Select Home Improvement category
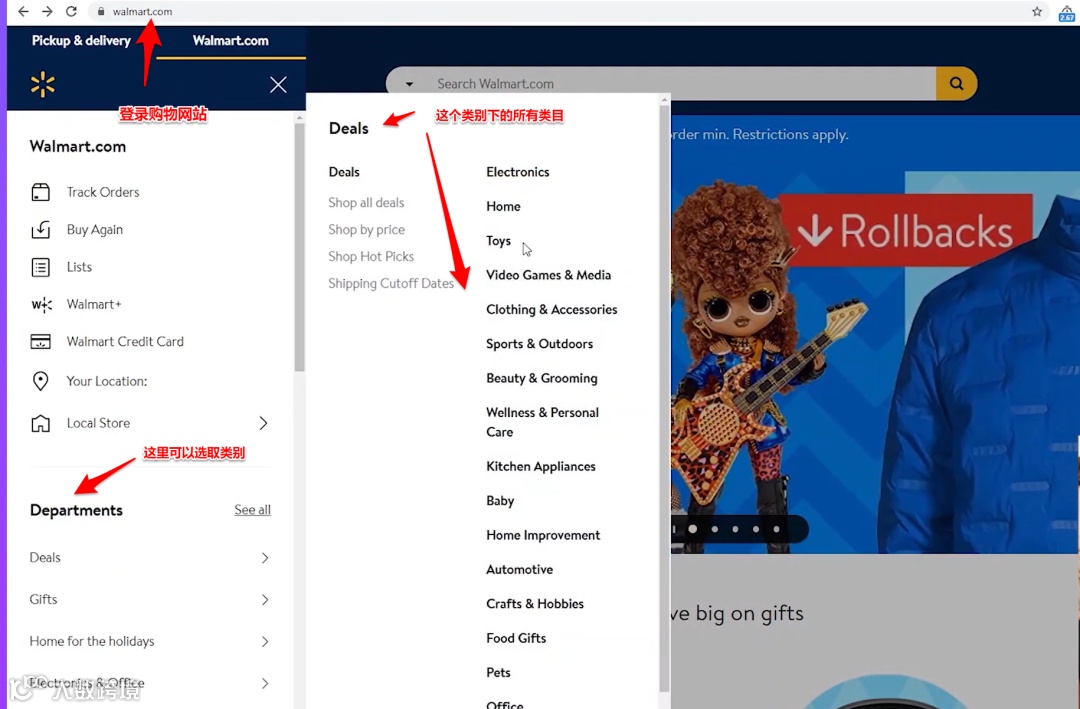The width and height of the screenshot is (1080, 709). (543, 535)
